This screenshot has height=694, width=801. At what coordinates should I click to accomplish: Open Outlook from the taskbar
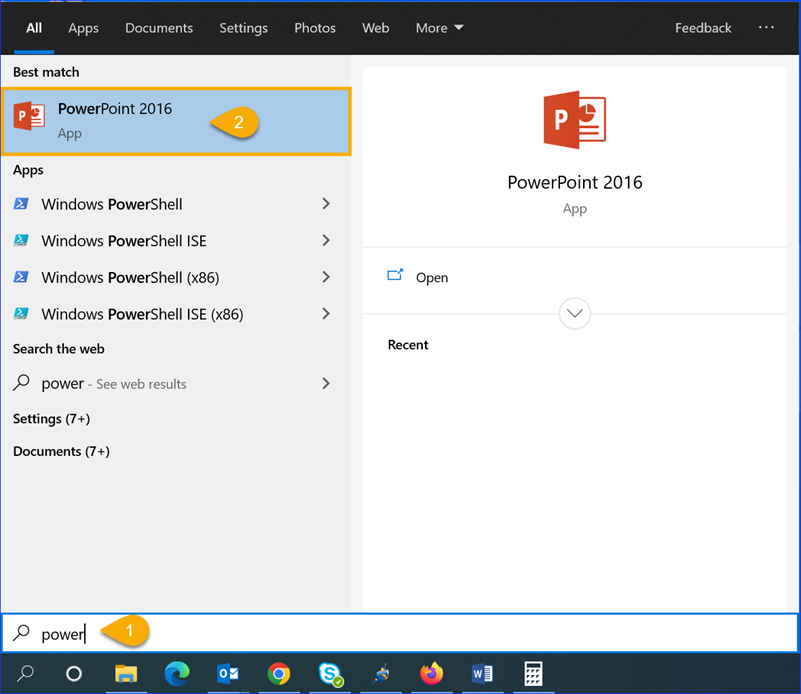228,674
